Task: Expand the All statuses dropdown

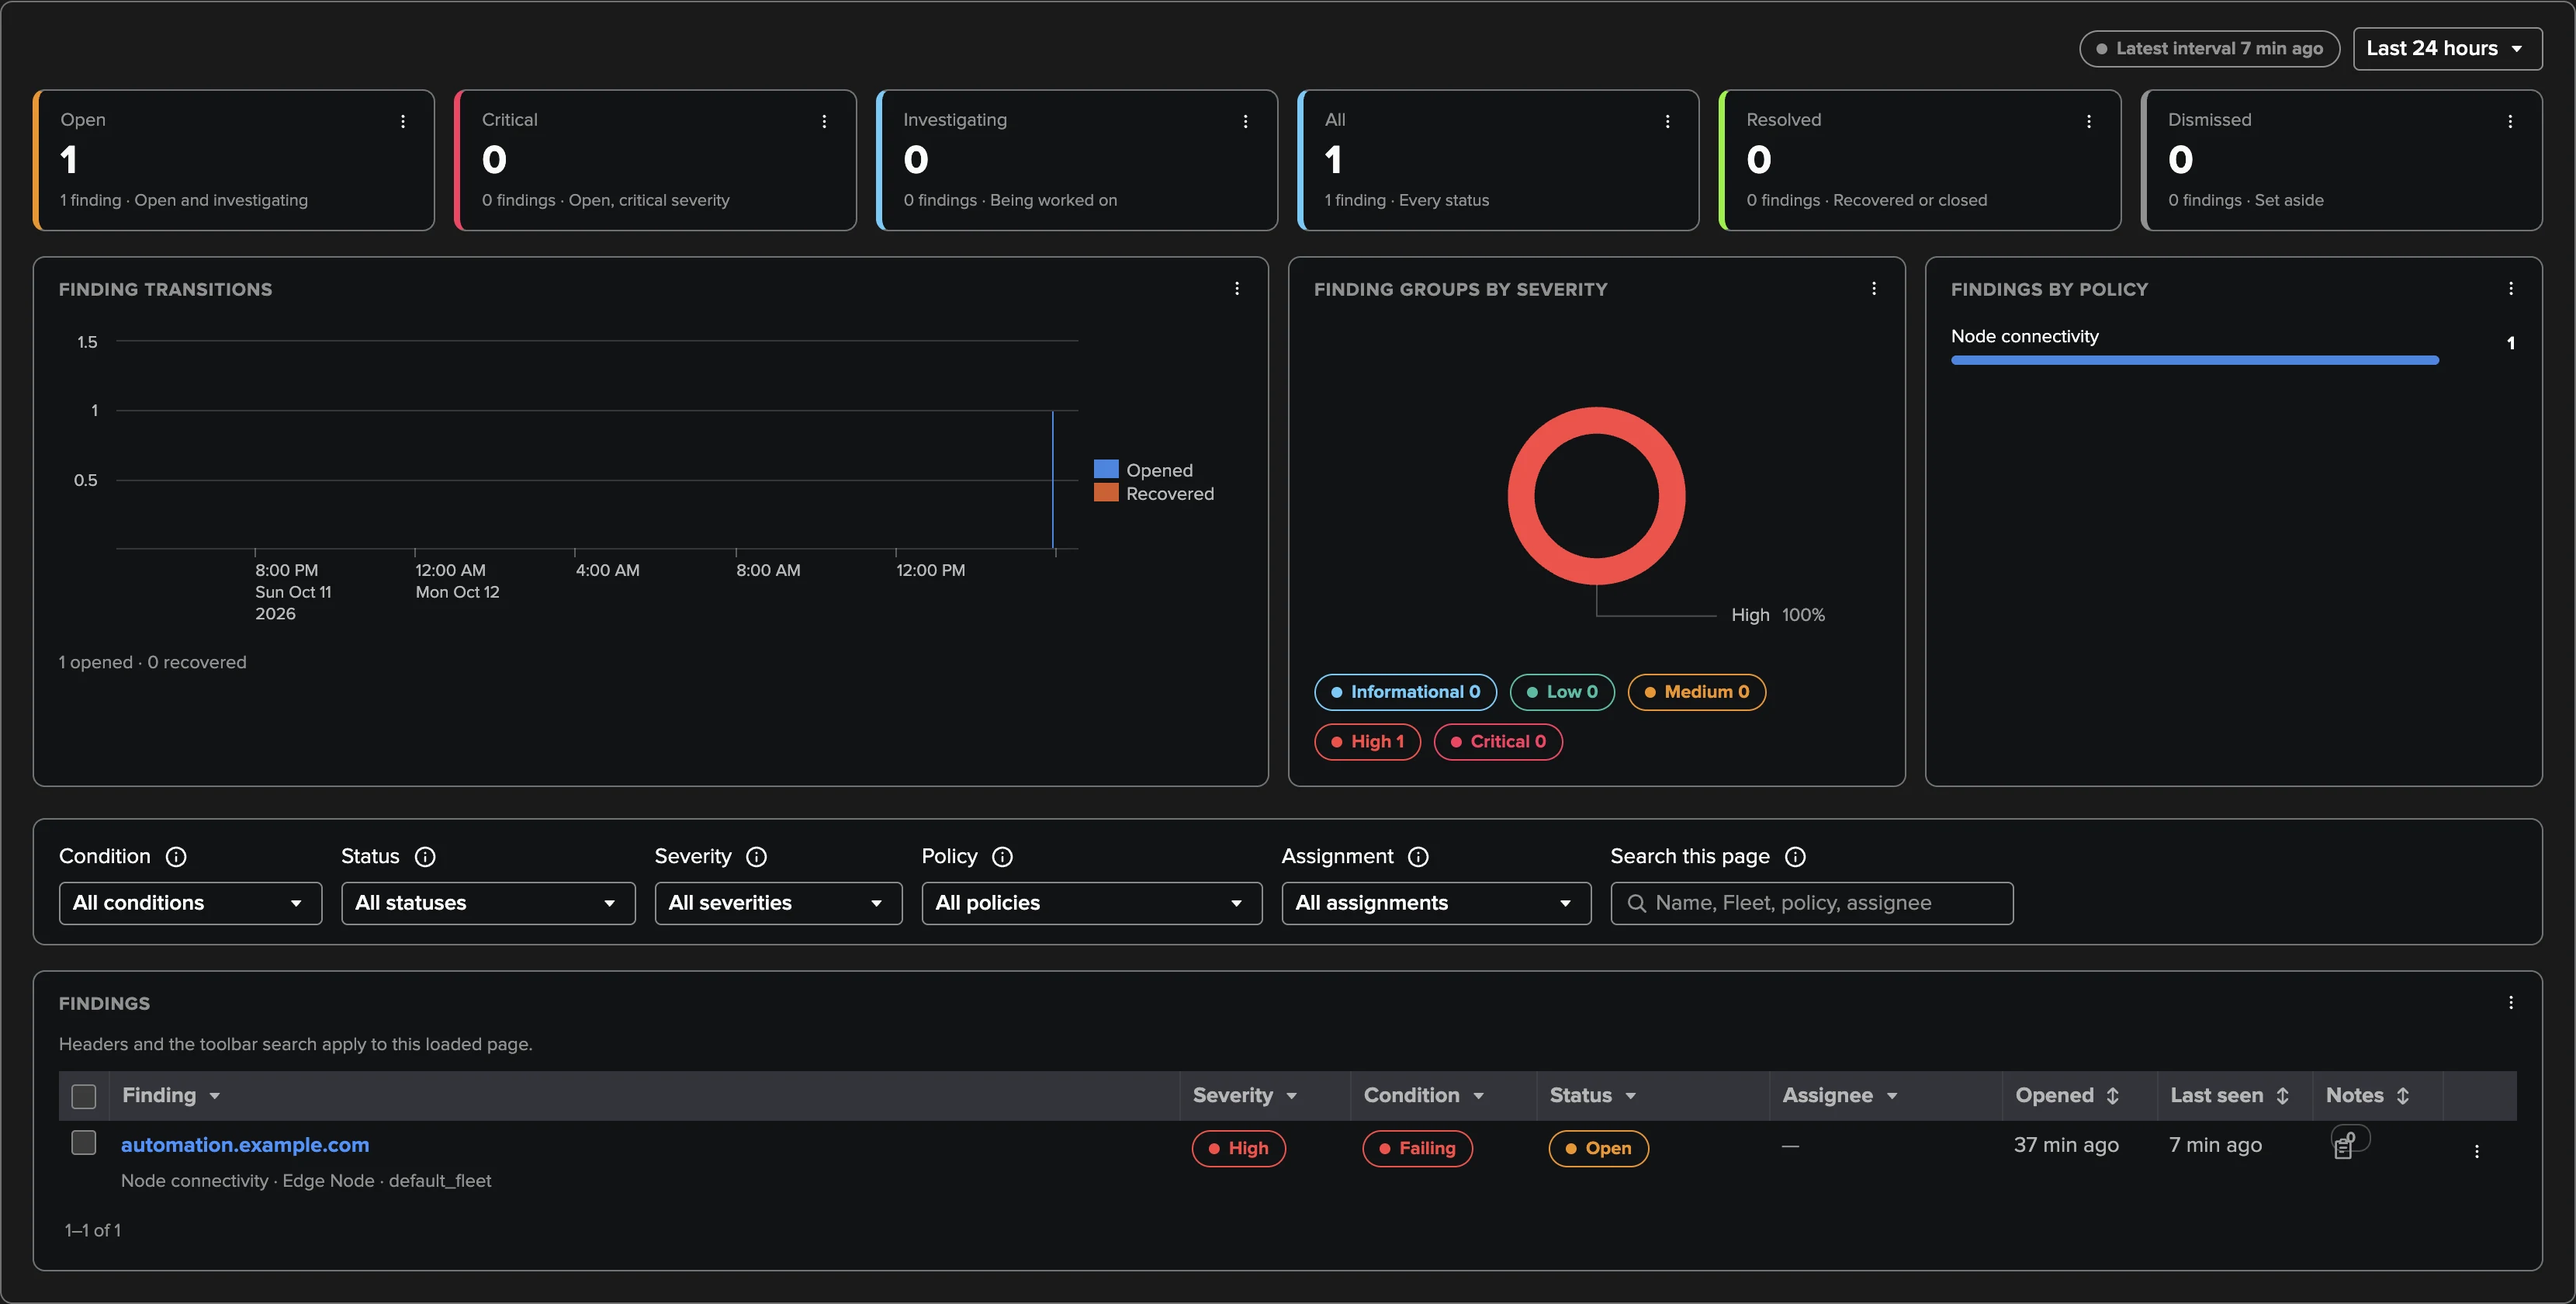Action: [488, 903]
